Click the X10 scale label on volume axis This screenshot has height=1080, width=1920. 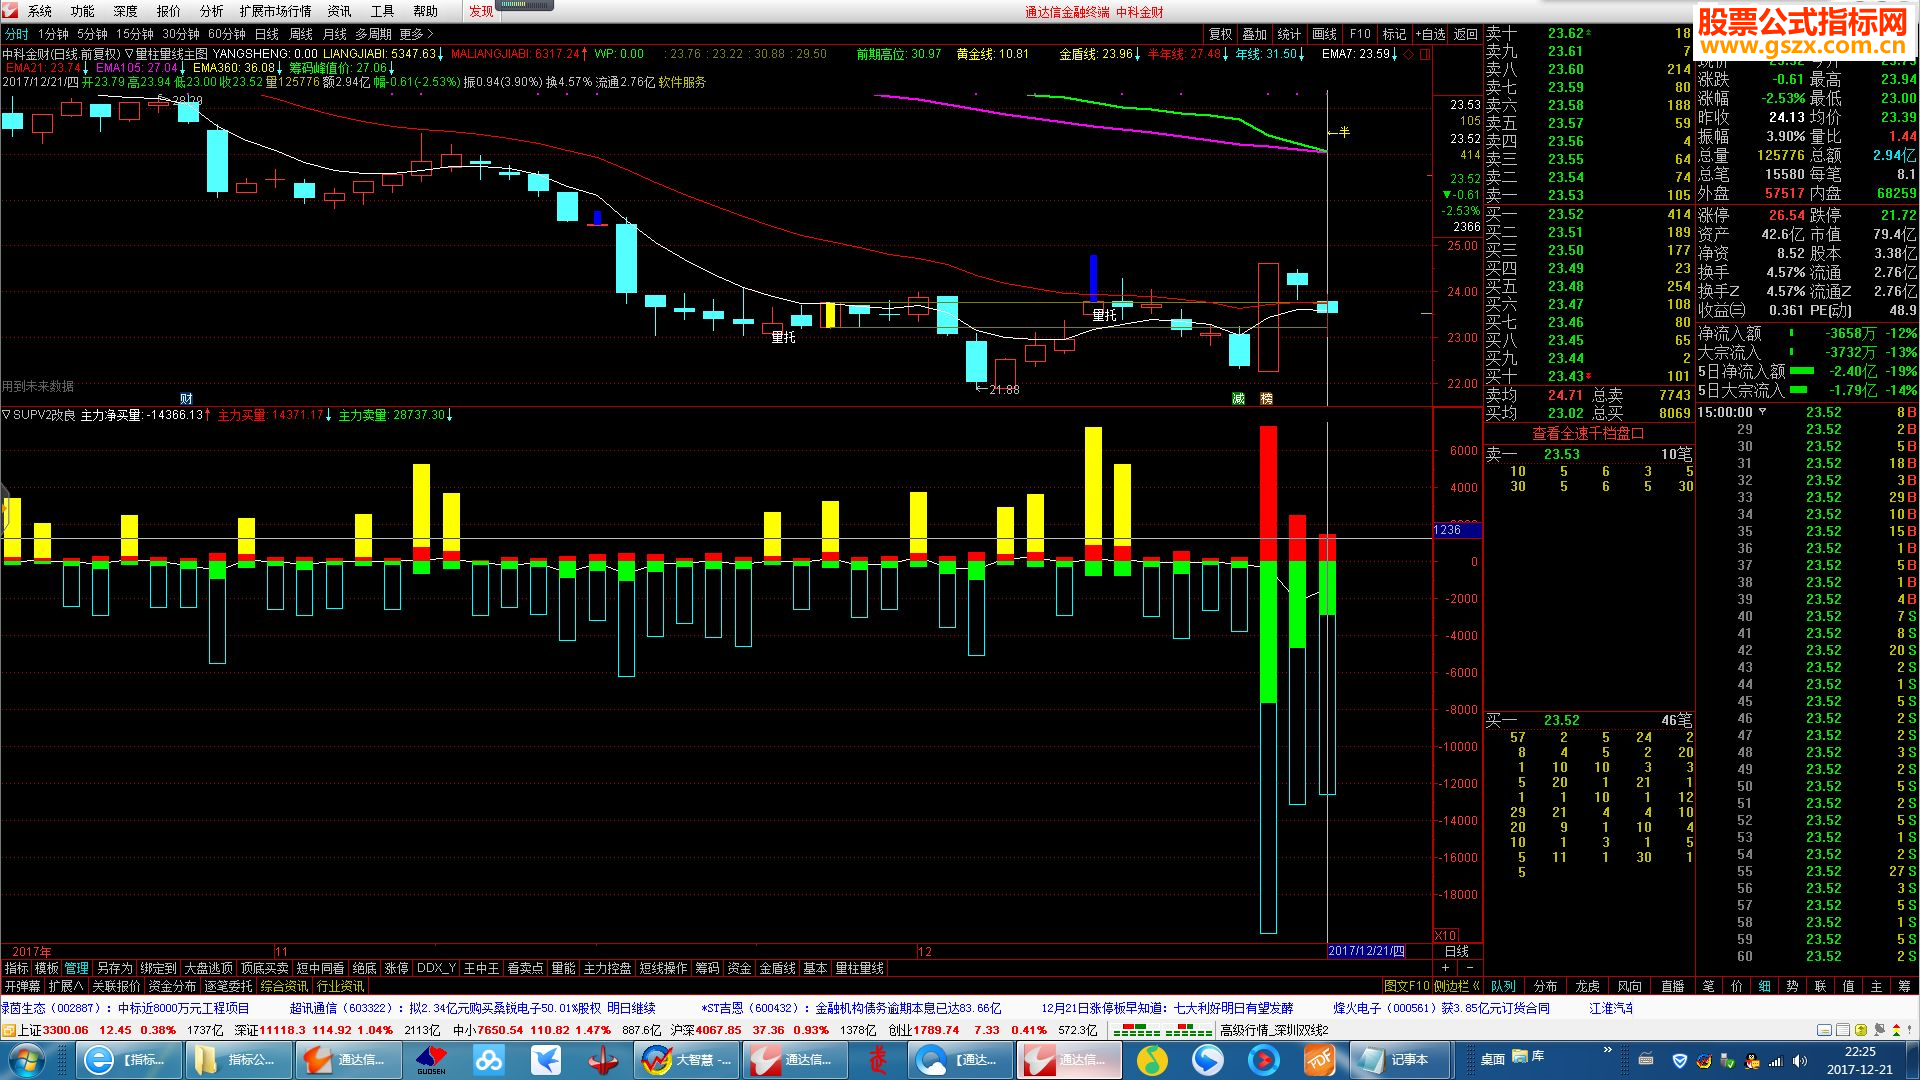1446,936
